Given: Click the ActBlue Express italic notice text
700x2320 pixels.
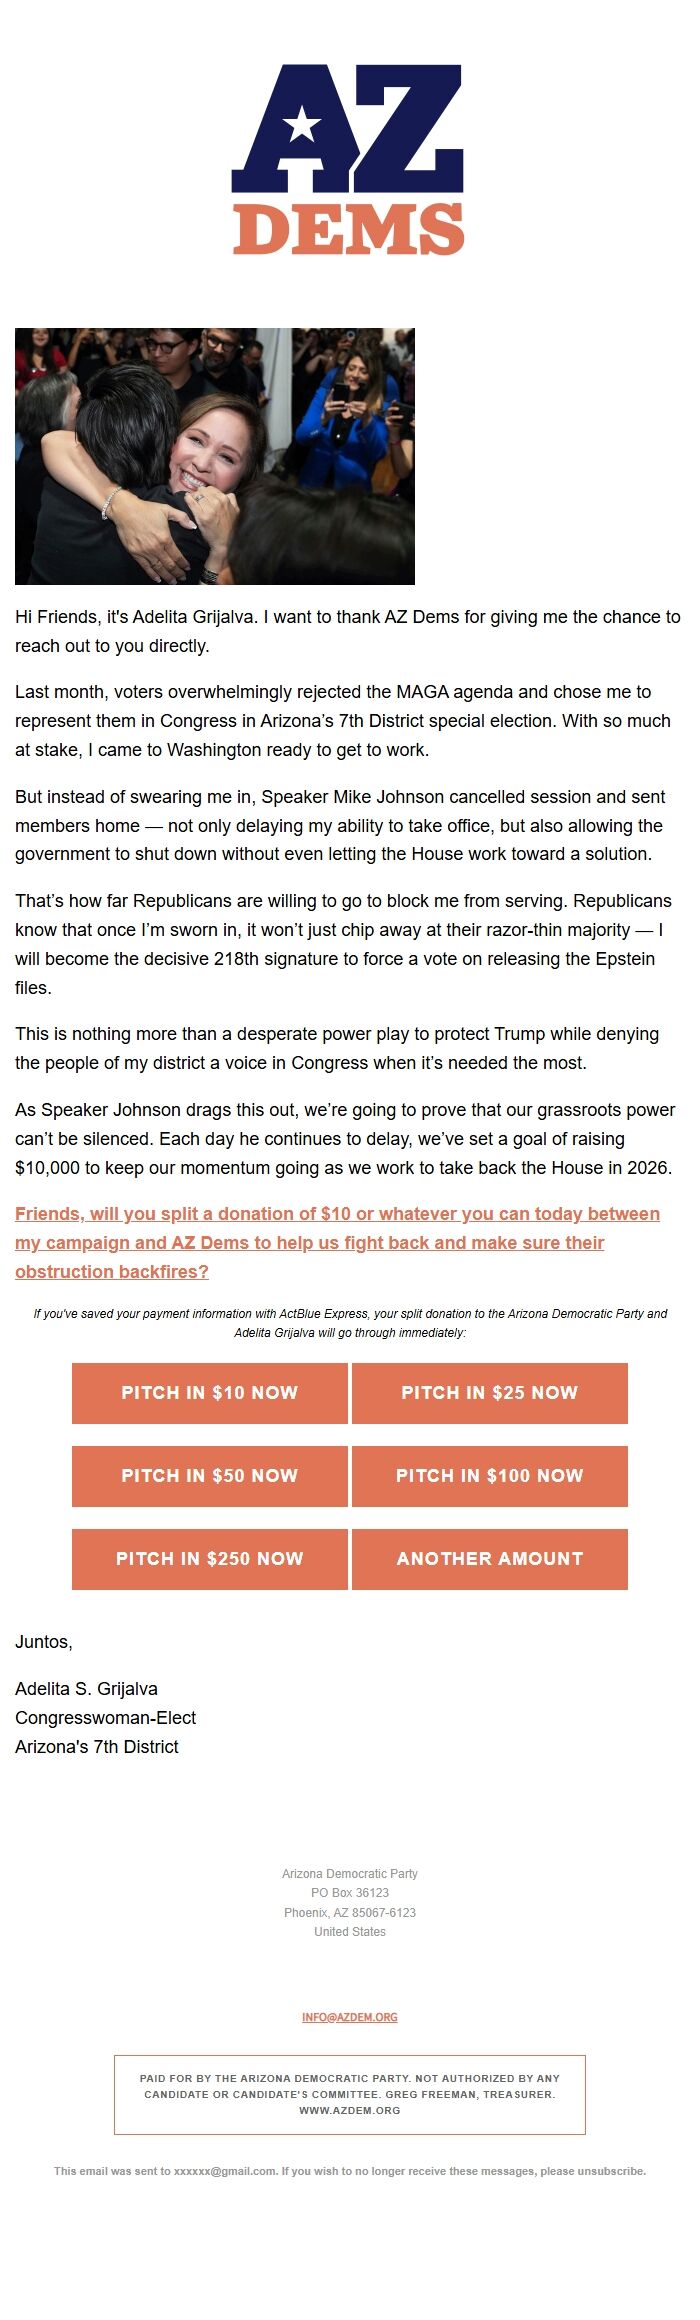Looking at the screenshot, I should coord(350,1322).
